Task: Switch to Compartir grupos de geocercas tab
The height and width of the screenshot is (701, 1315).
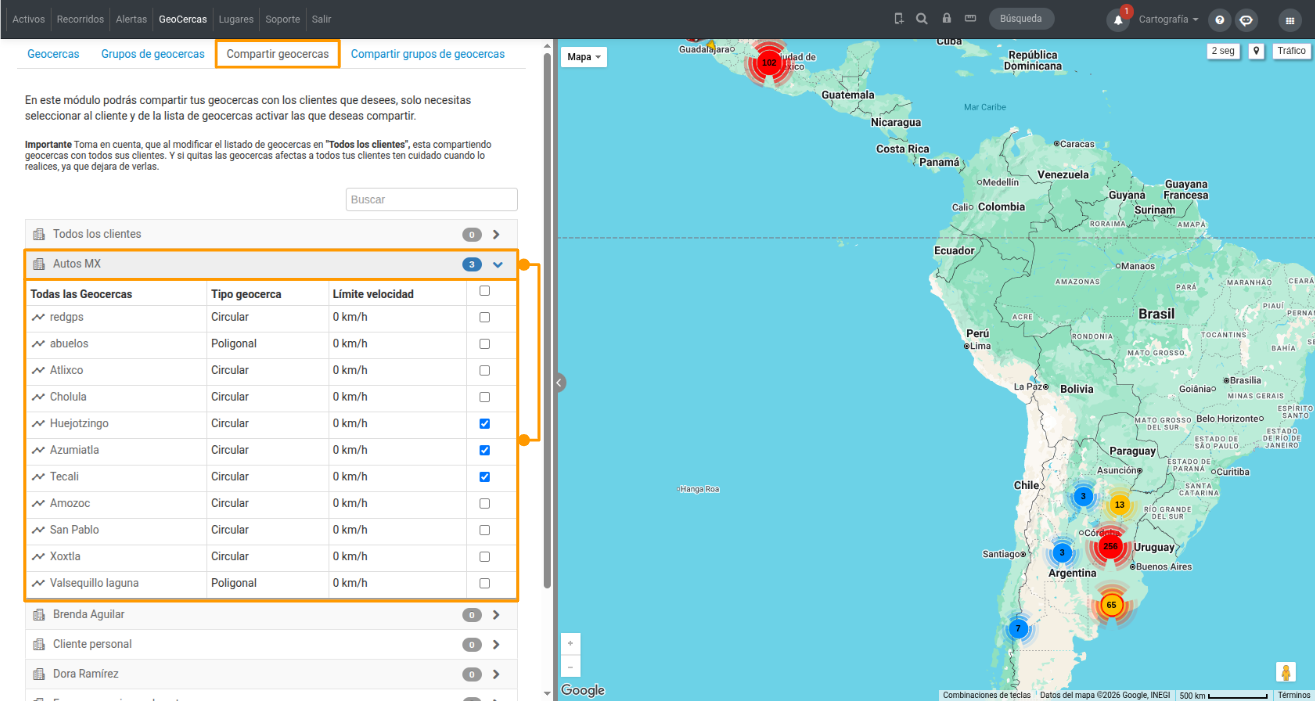Action: (428, 54)
